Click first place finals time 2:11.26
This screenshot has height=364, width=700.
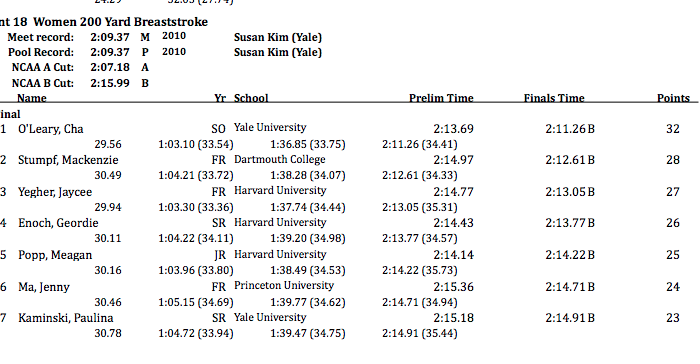point(566,129)
